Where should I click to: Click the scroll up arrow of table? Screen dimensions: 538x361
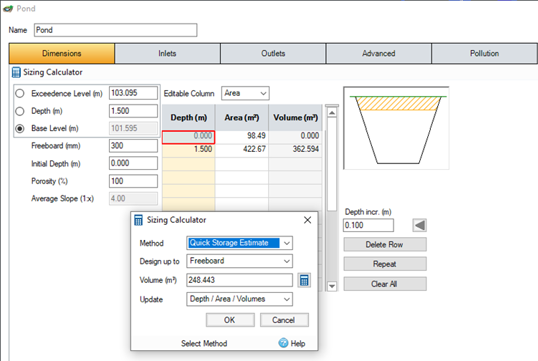[332, 113]
